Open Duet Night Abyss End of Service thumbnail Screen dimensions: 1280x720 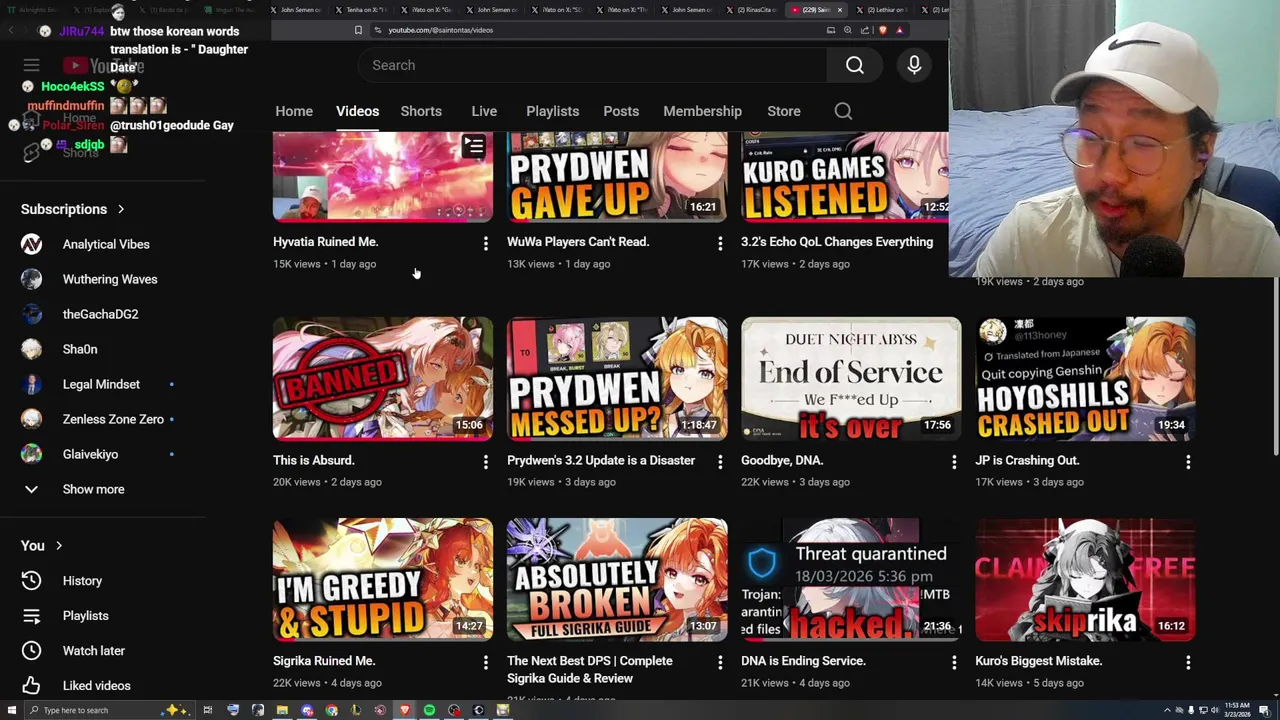(x=851, y=379)
